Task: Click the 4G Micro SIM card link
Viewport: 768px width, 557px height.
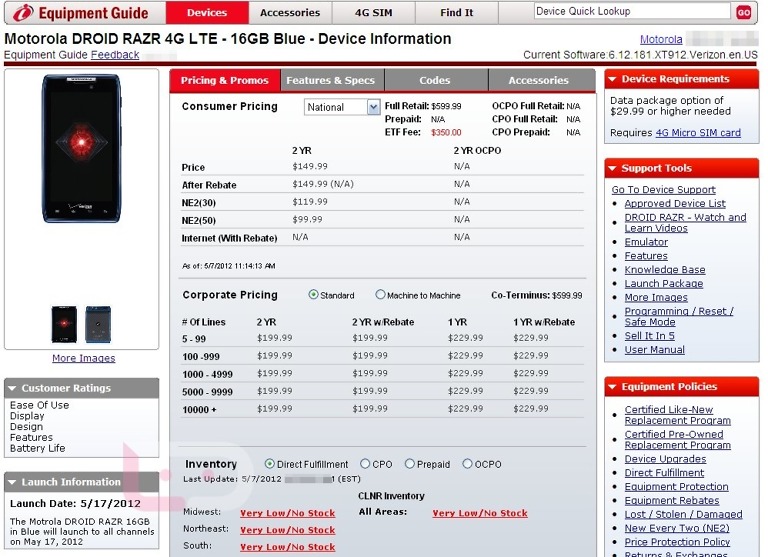Action: point(698,133)
